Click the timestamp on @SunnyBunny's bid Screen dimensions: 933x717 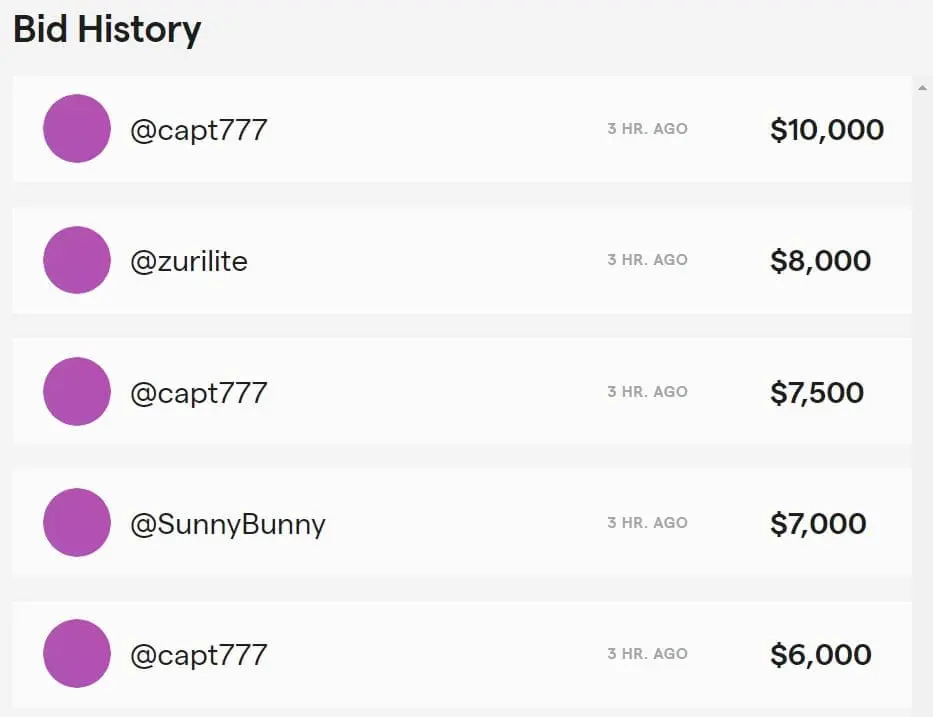click(x=647, y=522)
